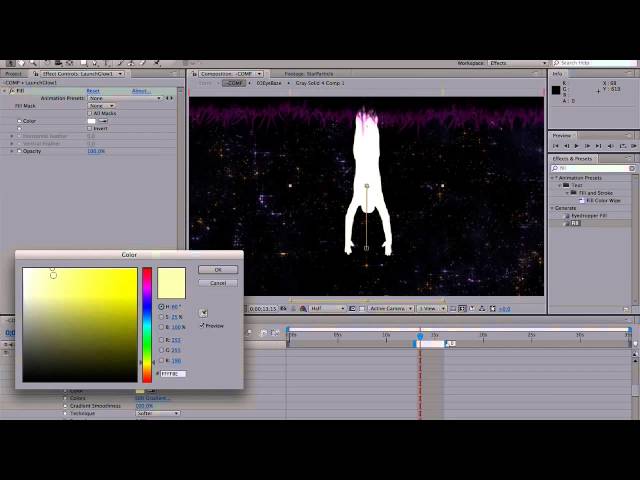Select the G (green) radio button
Viewport: 640px width, 480px height.
tap(161, 350)
